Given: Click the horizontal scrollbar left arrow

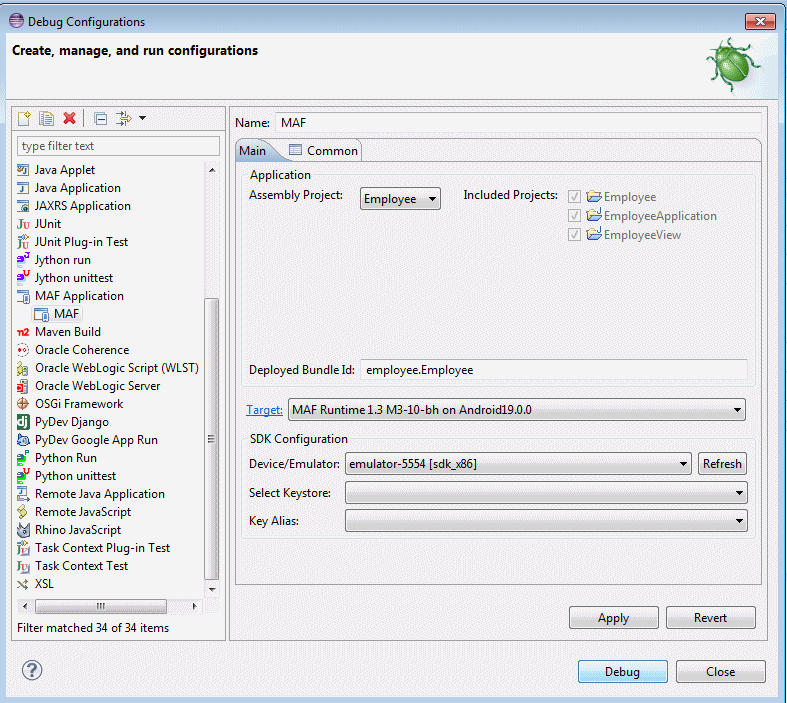Looking at the screenshot, I should pyautogui.click(x=25, y=606).
